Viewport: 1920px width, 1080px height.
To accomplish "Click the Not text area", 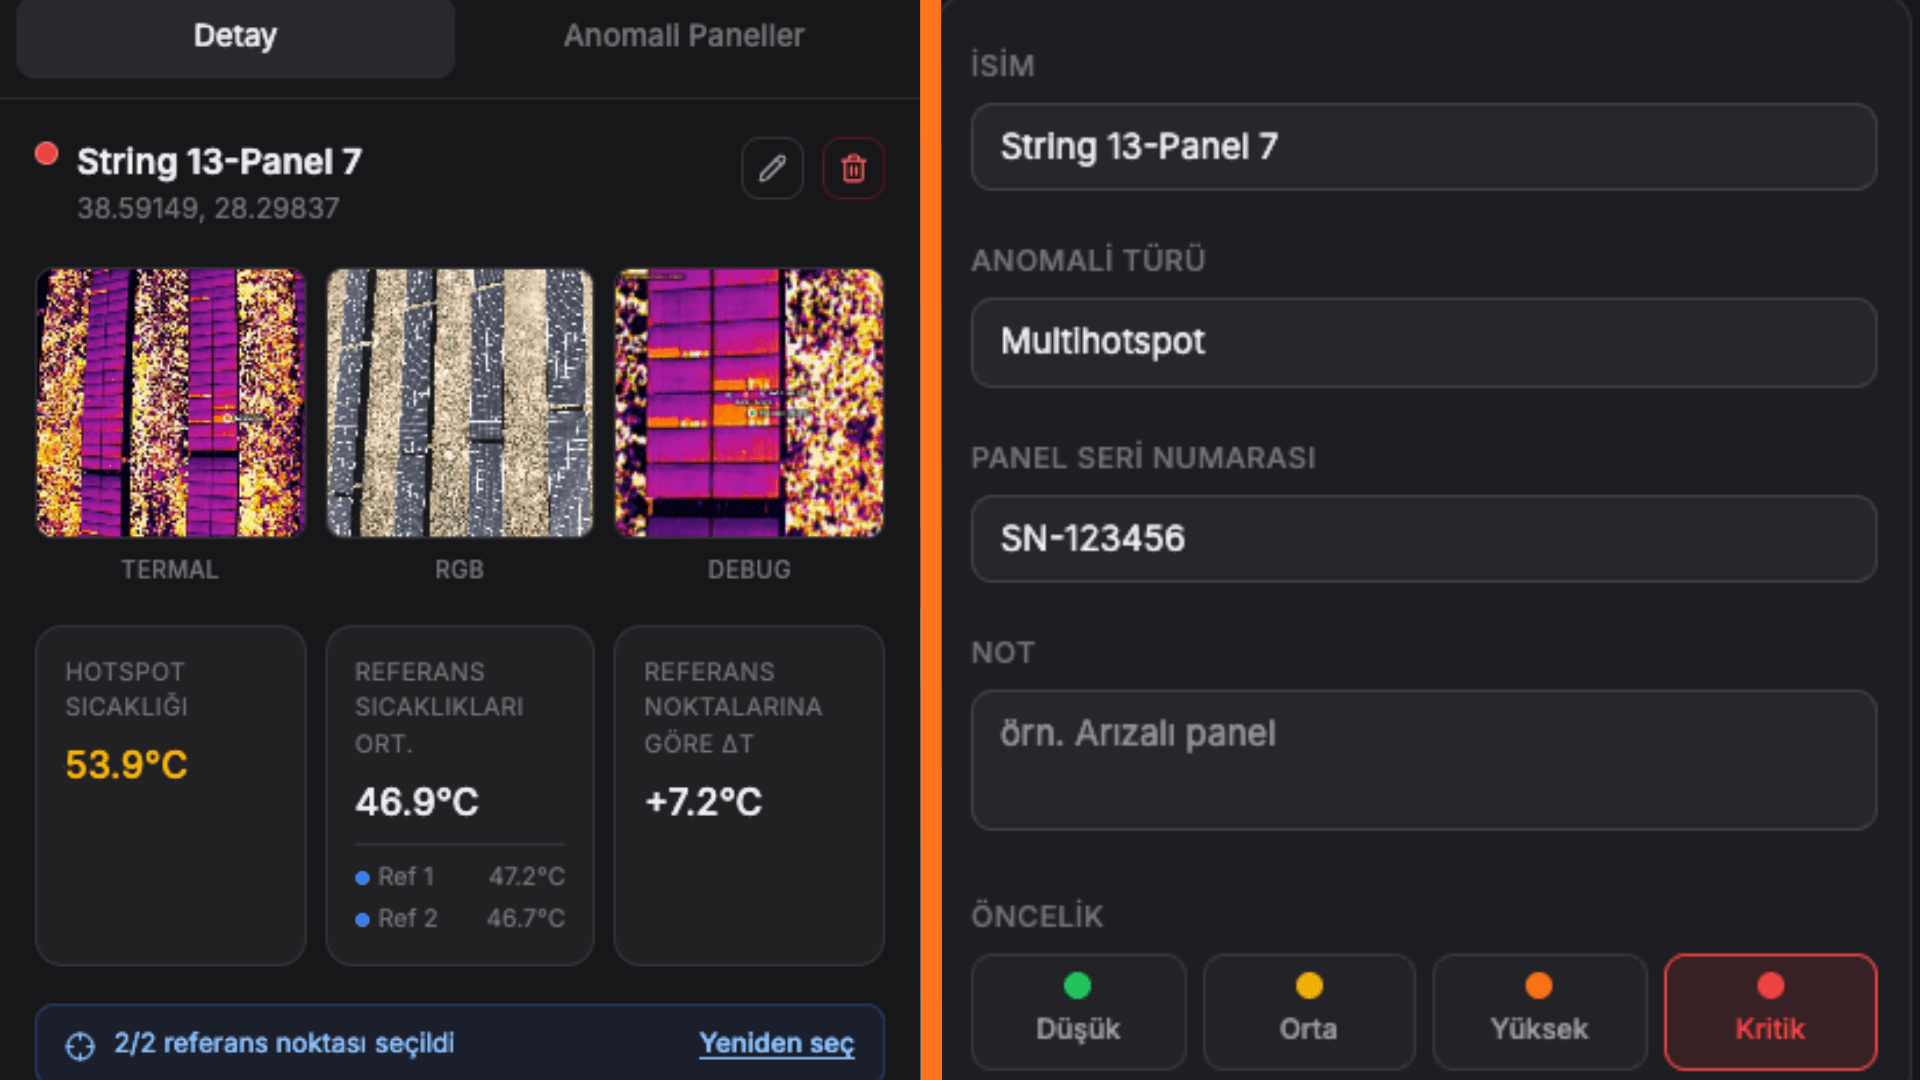I will point(1423,760).
